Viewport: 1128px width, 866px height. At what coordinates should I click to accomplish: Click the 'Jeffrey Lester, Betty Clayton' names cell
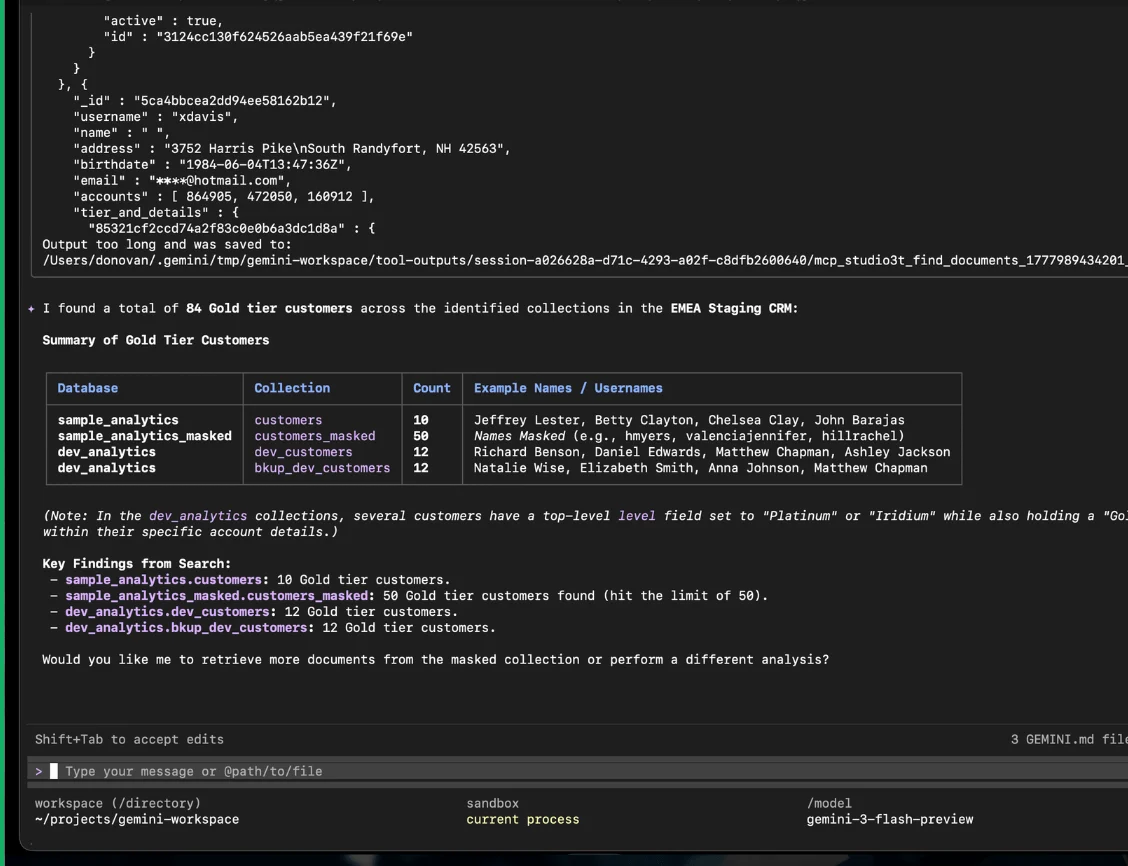[x=689, y=420]
